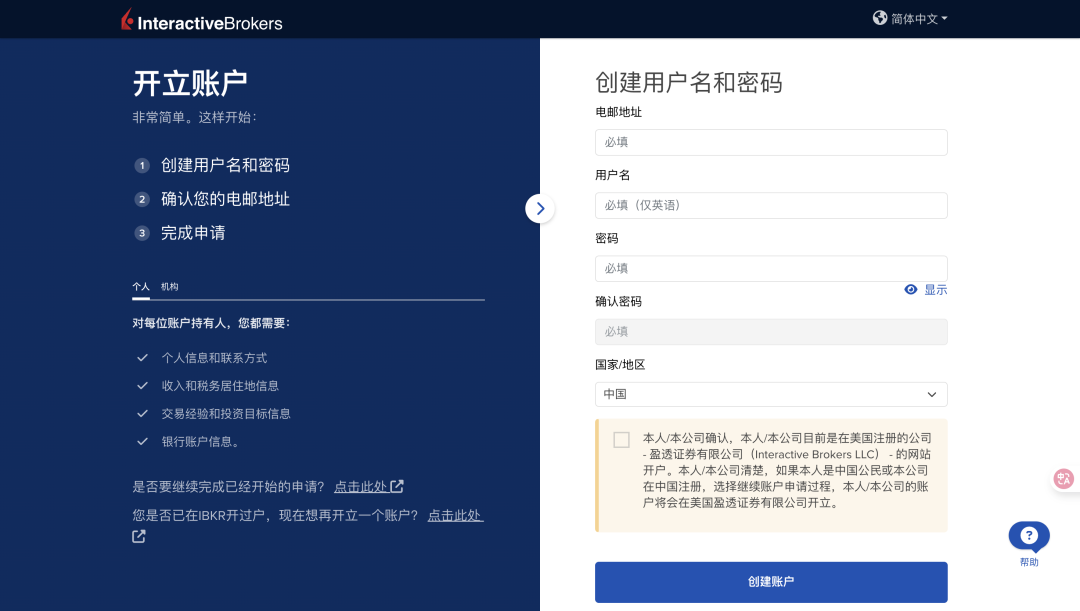Viewport: 1080px width, 611px height.
Task: Focus the 确认密码 input field
Action: pos(771,332)
